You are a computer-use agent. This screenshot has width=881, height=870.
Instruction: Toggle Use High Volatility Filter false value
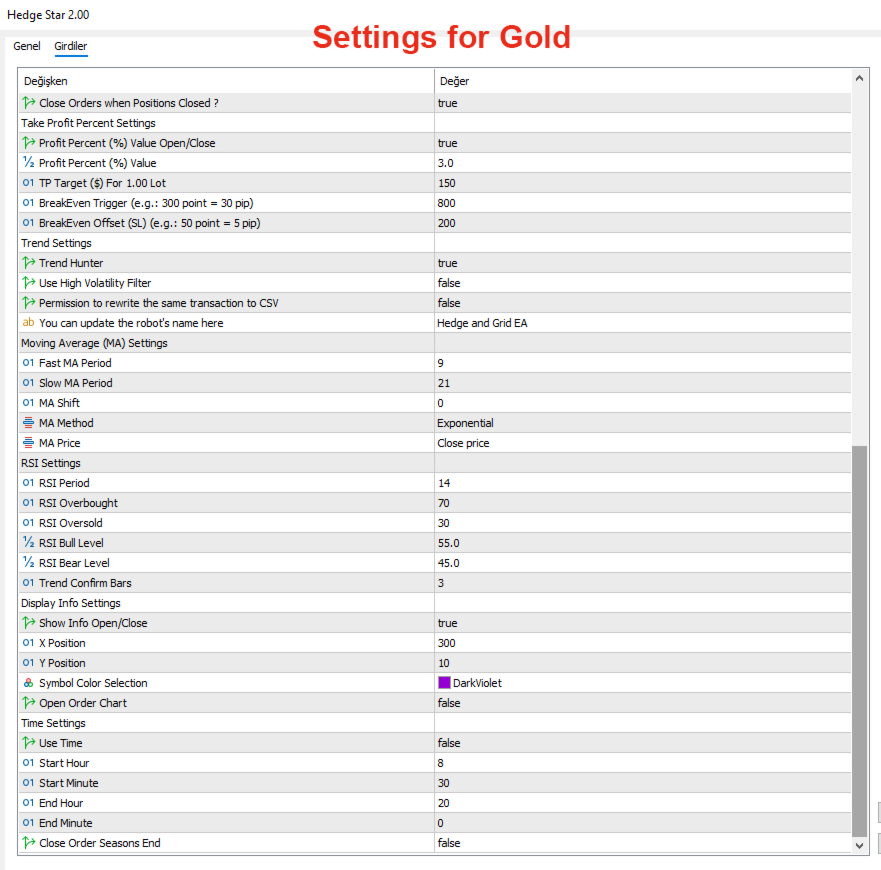449,283
